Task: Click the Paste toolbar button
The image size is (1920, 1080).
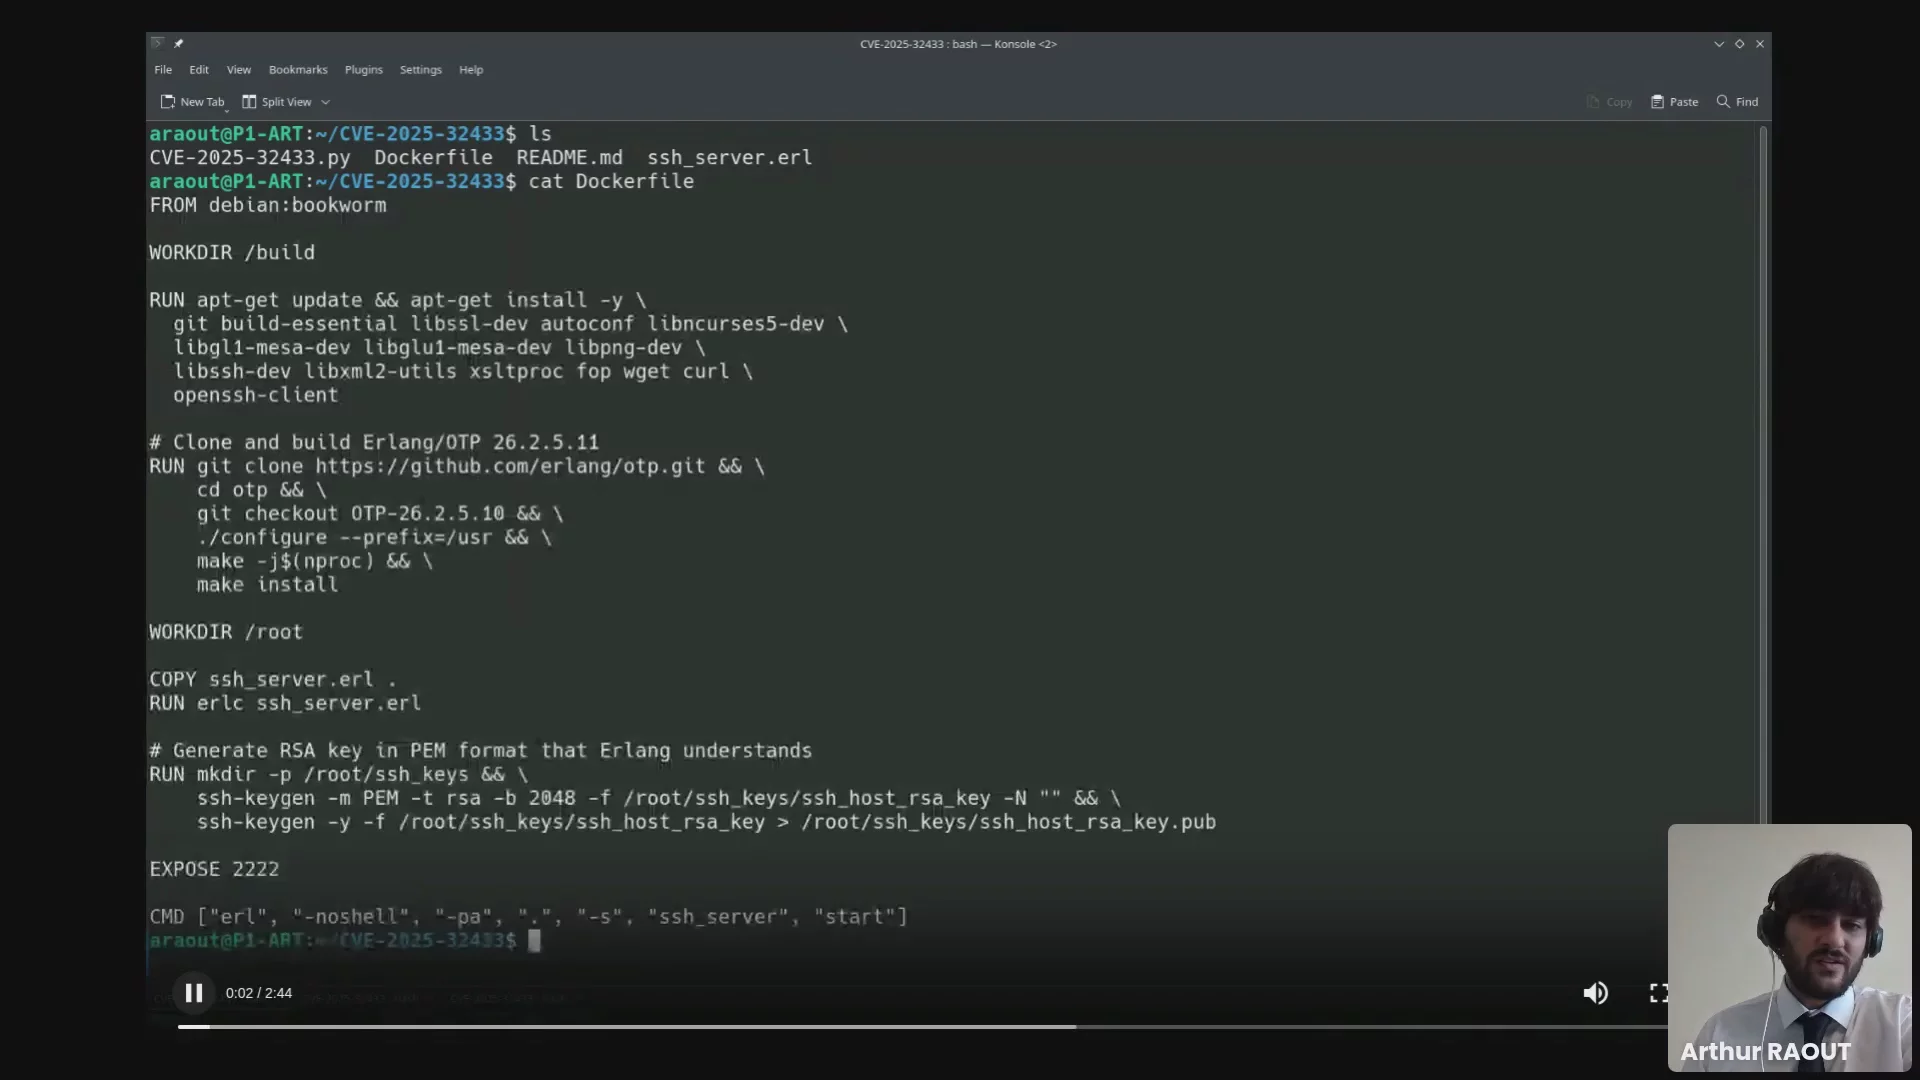Action: tap(1675, 102)
